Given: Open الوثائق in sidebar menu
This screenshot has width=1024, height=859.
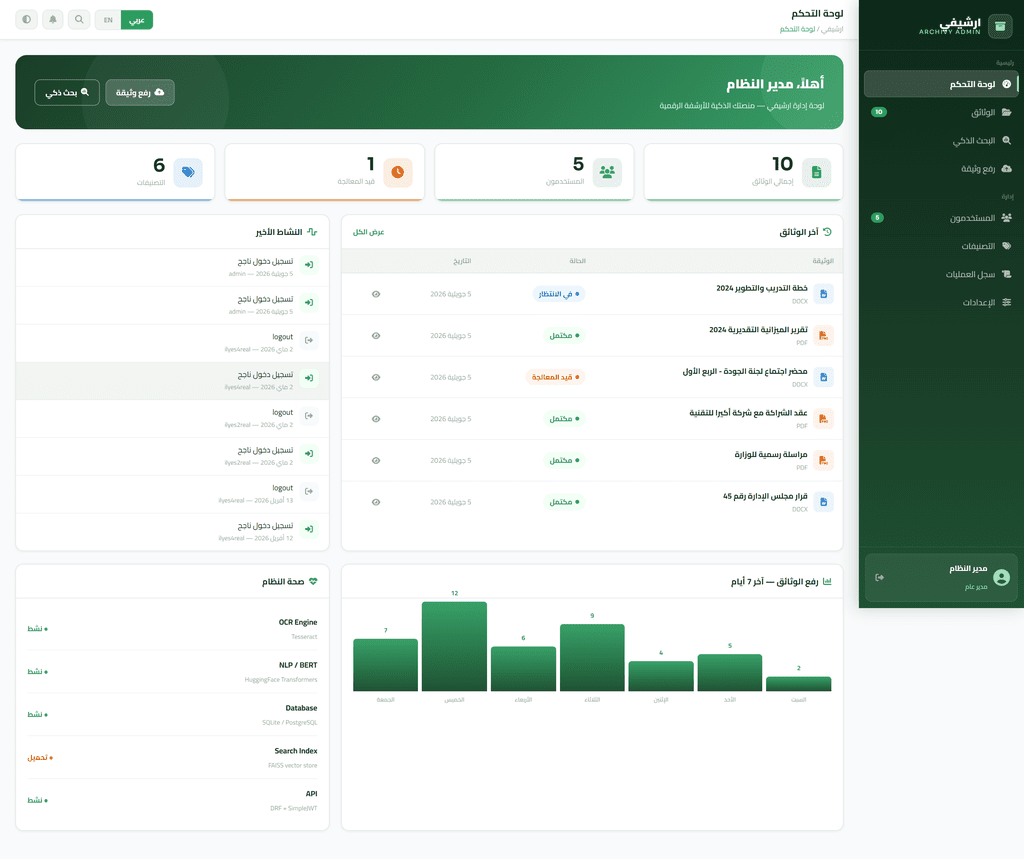Looking at the screenshot, I should pyautogui.click(x=940, y=112).
